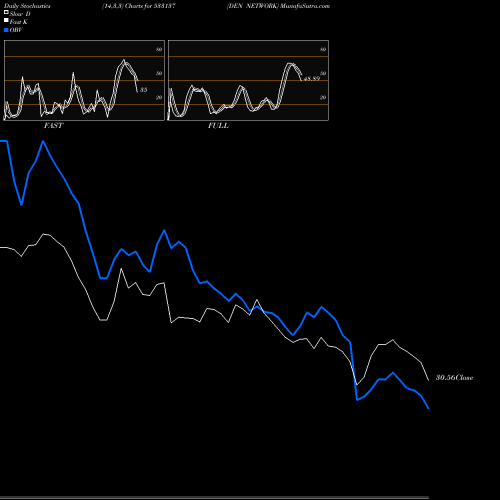Click the 'FULL' chart label
This screenshot has width=500, height=500.
(218, 125)
